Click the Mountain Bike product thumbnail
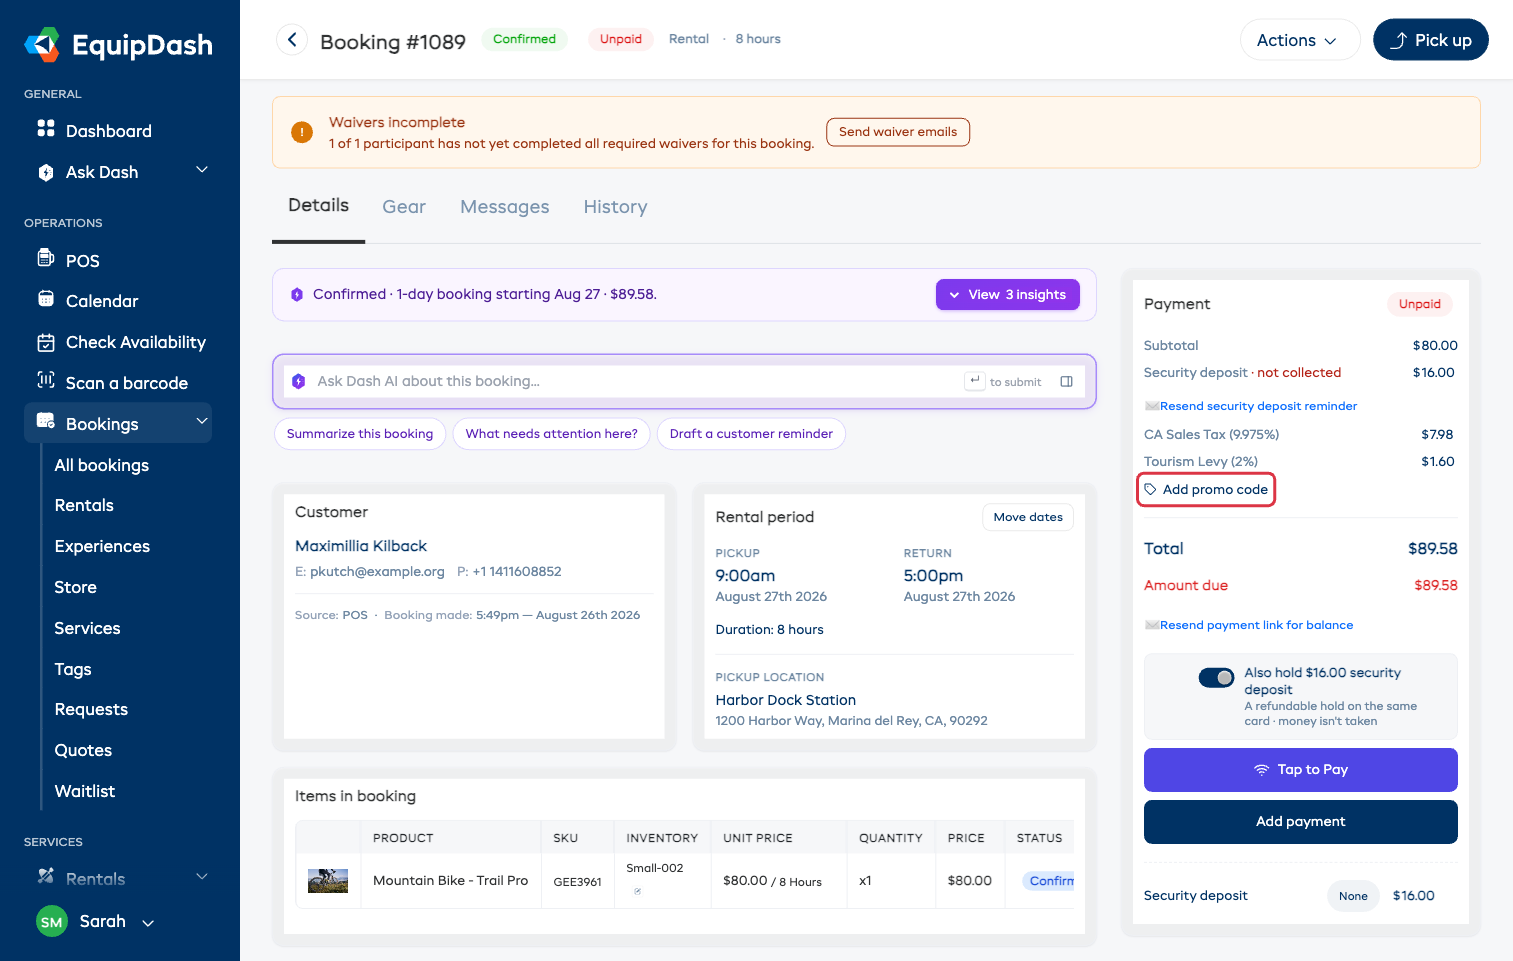This screenshot has width=1513, height=961. pos(328,881)
